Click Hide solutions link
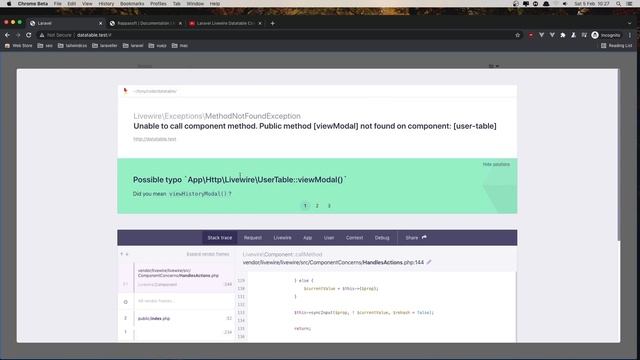Image resolution: width=640 pixels, height=360 pixels. coord(496,164)
